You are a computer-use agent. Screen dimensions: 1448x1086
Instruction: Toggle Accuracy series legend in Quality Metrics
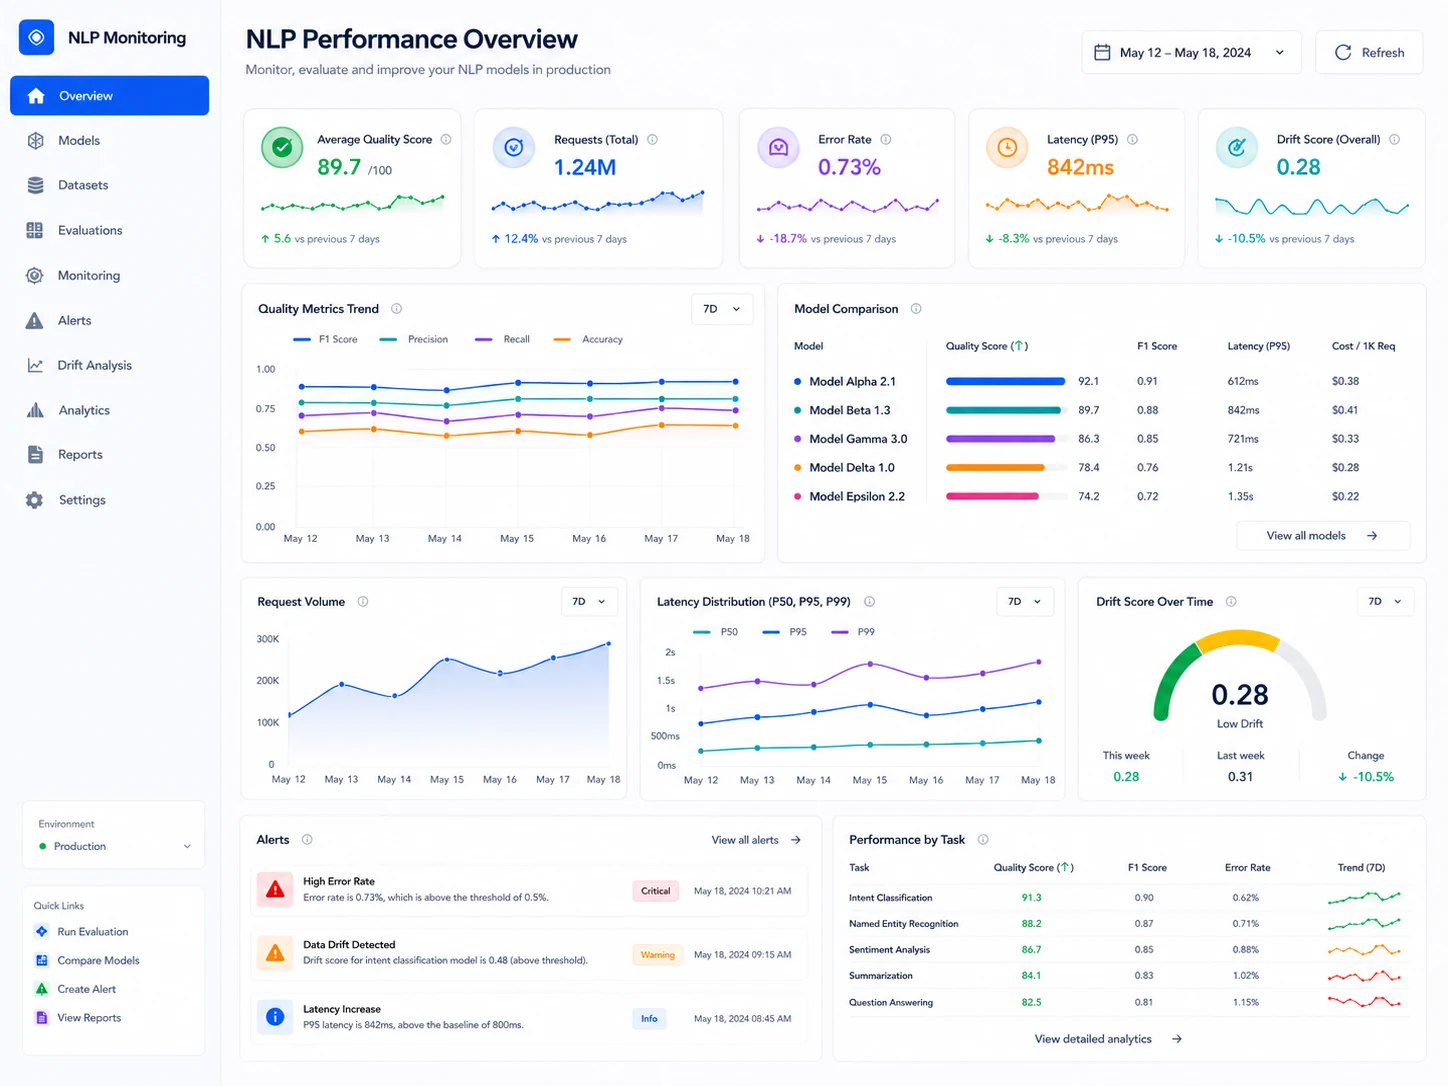point(588,340)
